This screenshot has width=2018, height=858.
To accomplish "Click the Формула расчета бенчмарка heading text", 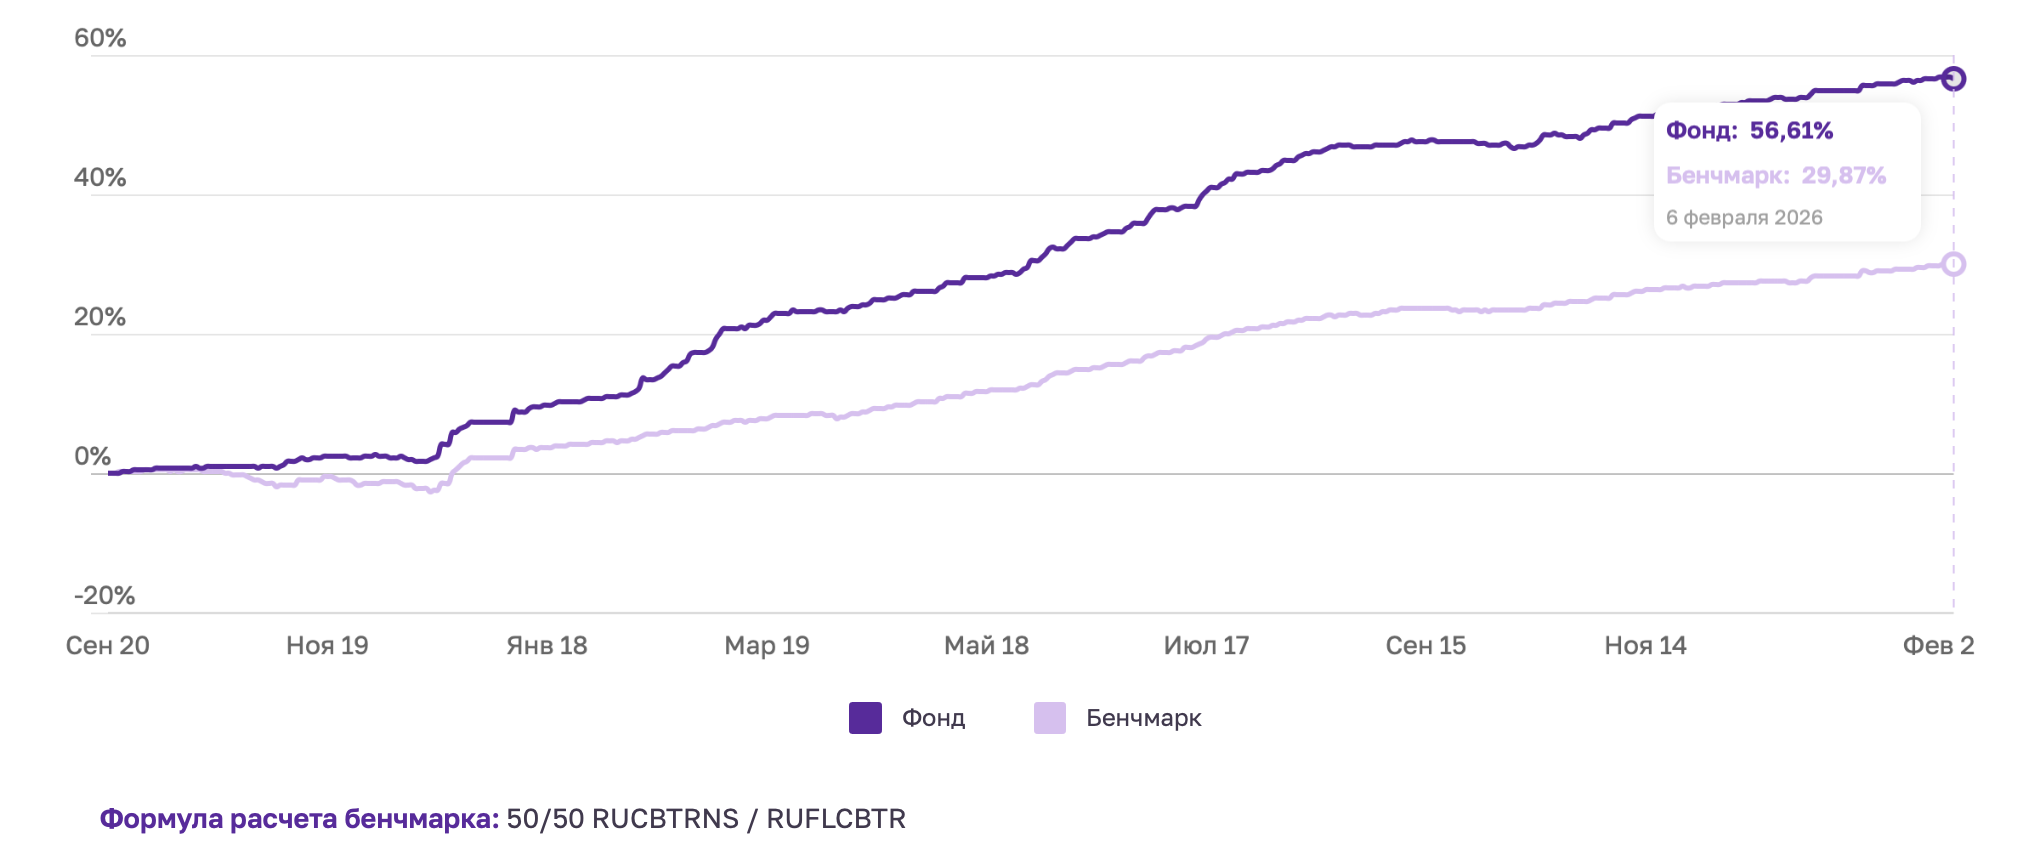I will pos(299,819).
